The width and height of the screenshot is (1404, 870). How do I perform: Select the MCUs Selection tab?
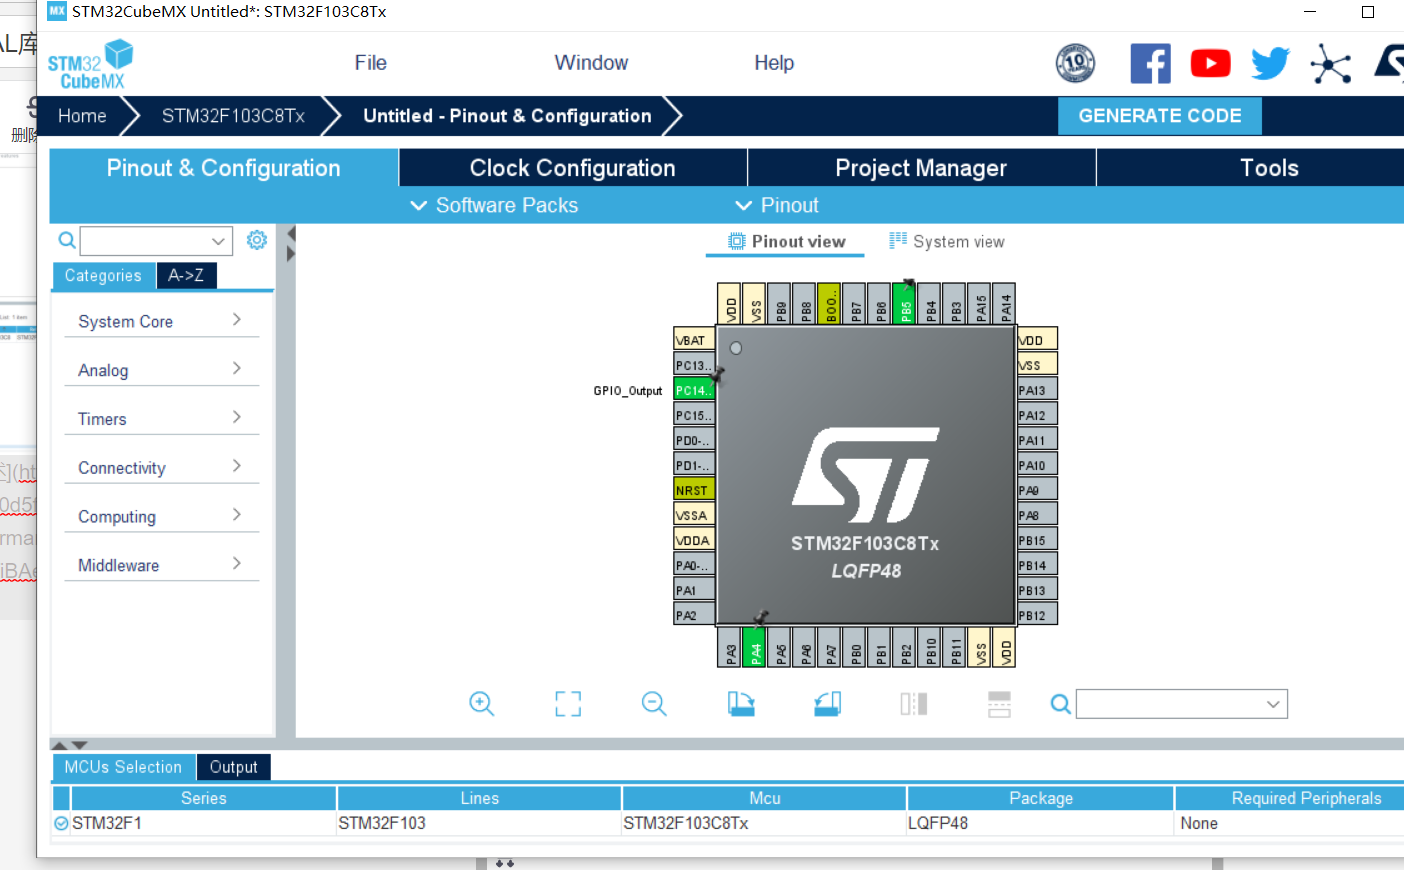point(123,767)
